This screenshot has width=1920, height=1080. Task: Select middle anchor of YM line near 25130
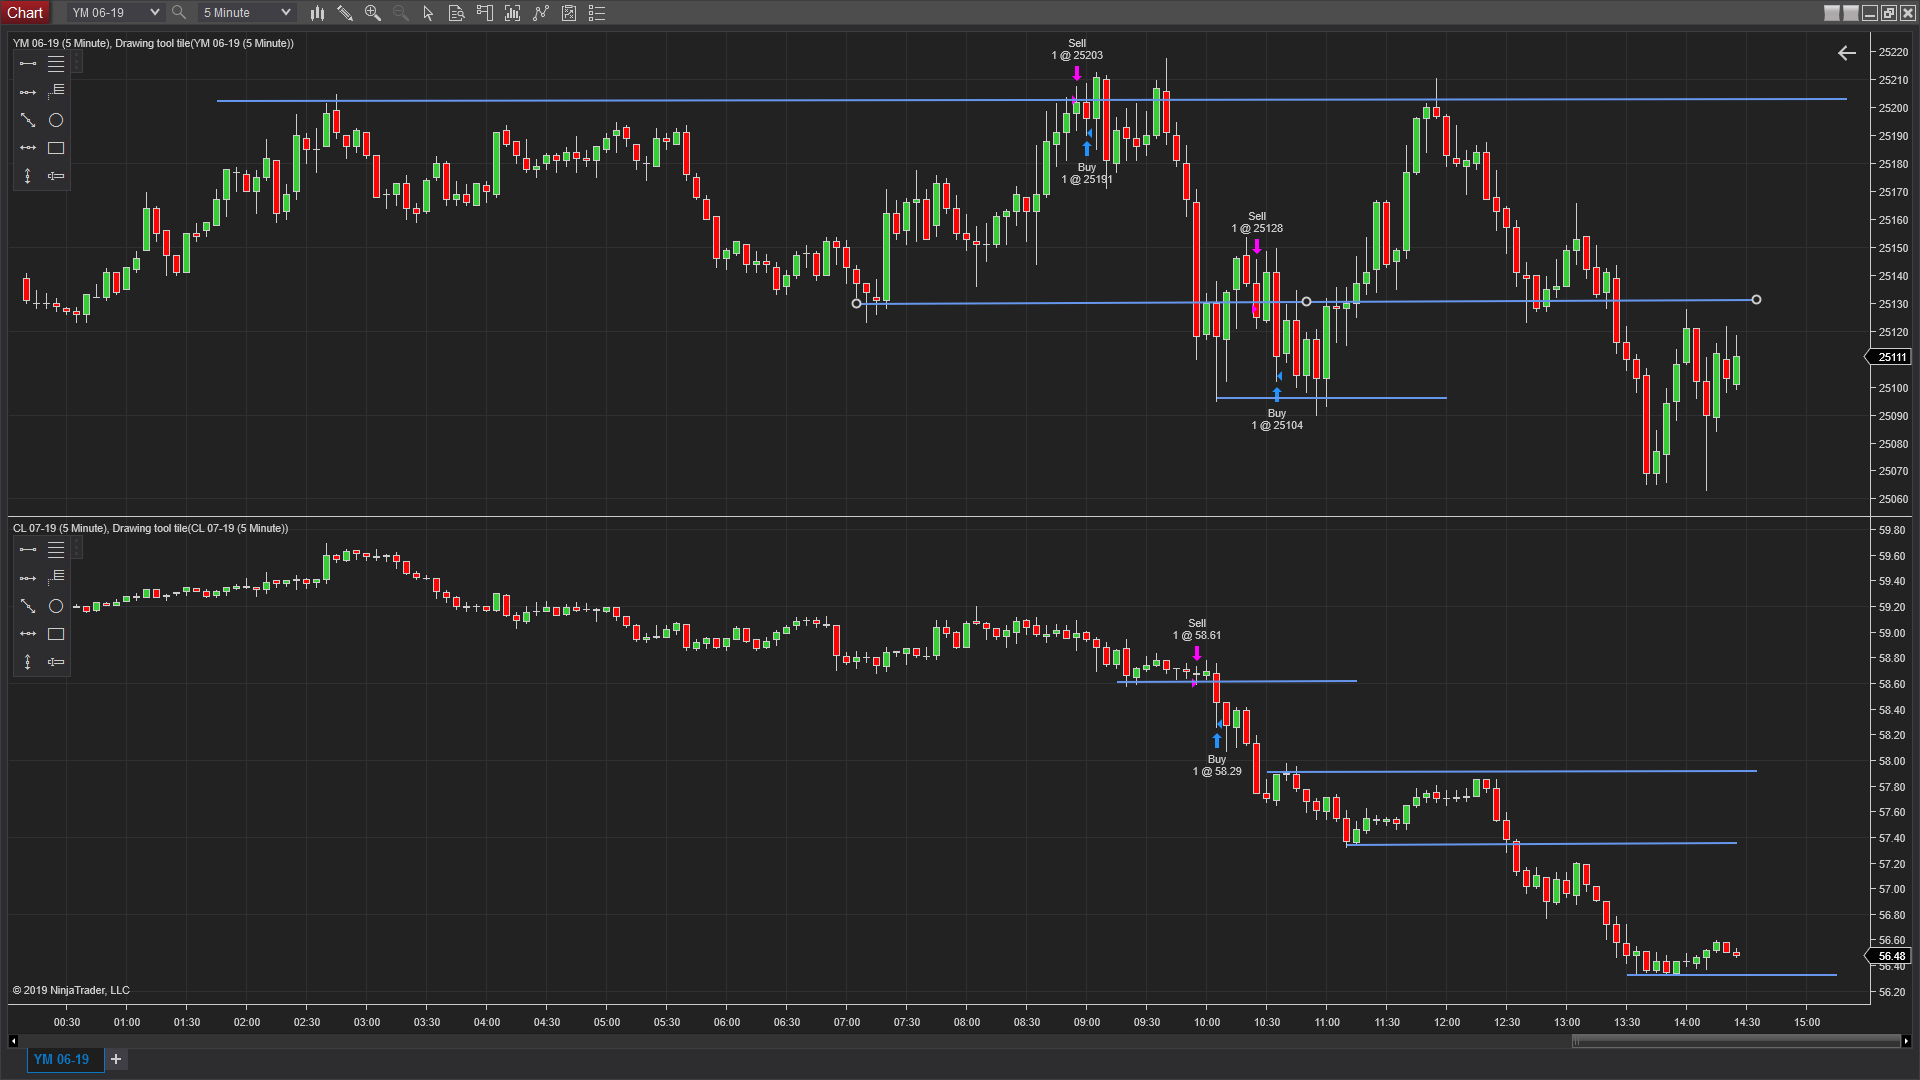(1306, 302)
